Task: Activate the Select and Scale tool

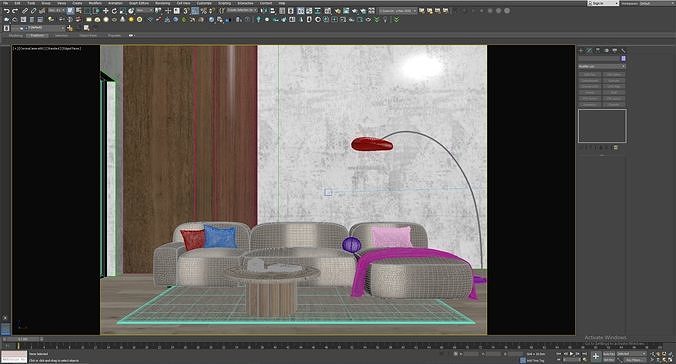Action: click(123, 11)
